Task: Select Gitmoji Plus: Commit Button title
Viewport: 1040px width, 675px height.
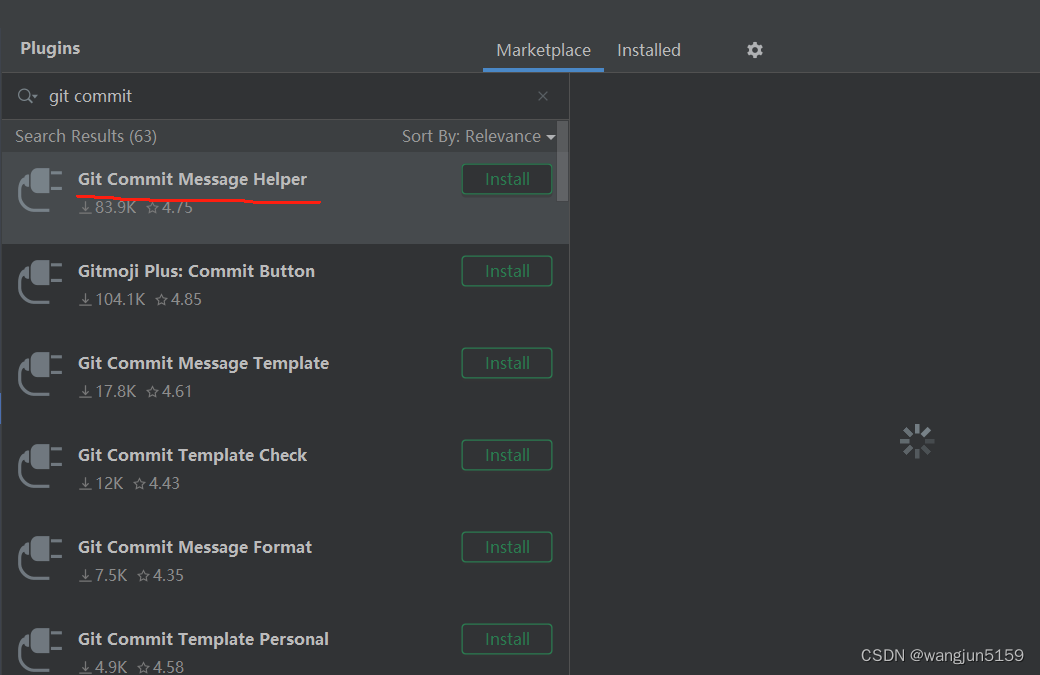Action: coord(196,271)
